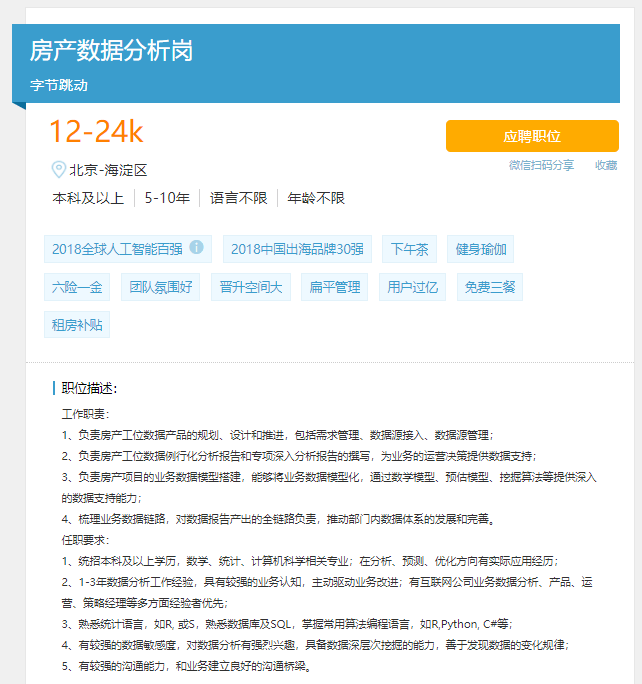
Task: Click the salary text 12-24k
Action: pyautogui.click(x=96, y=131)
